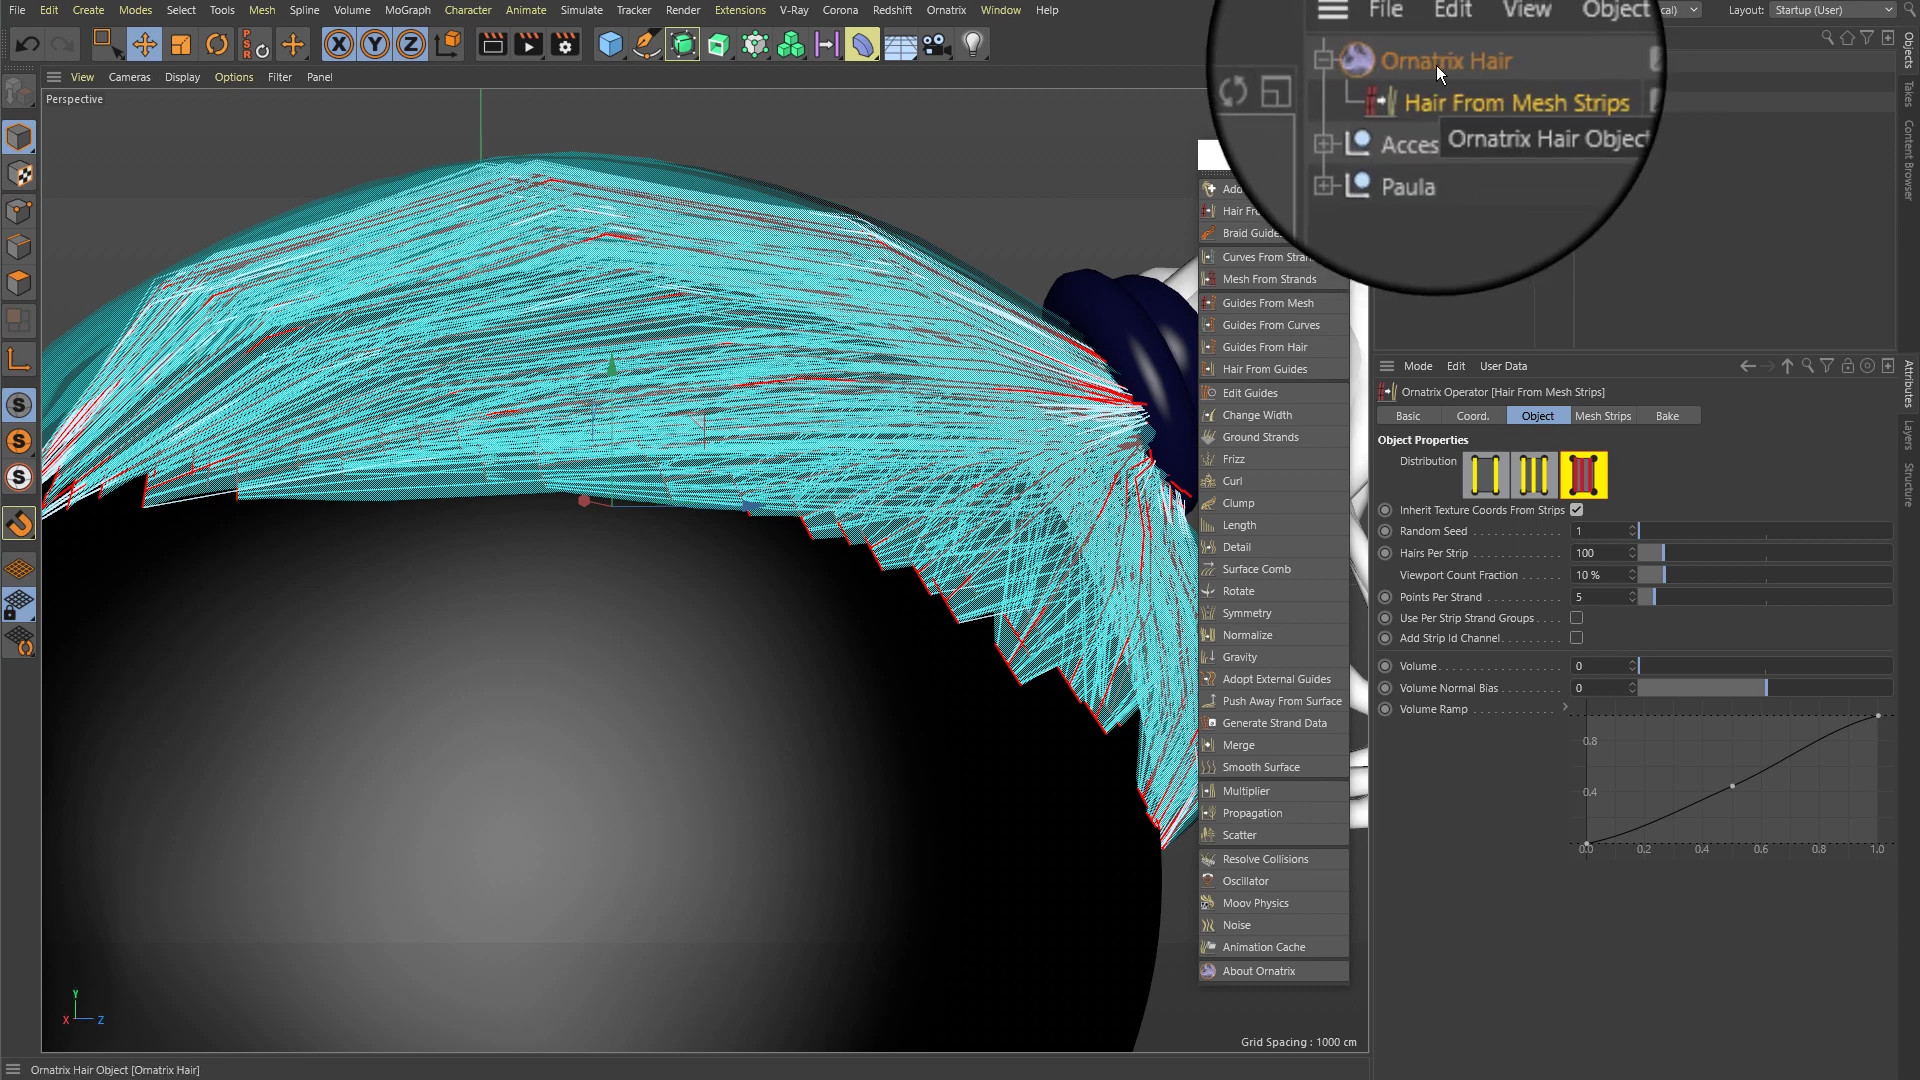
Task: Toggle Random Seed animation dot
Action: 1385,531
